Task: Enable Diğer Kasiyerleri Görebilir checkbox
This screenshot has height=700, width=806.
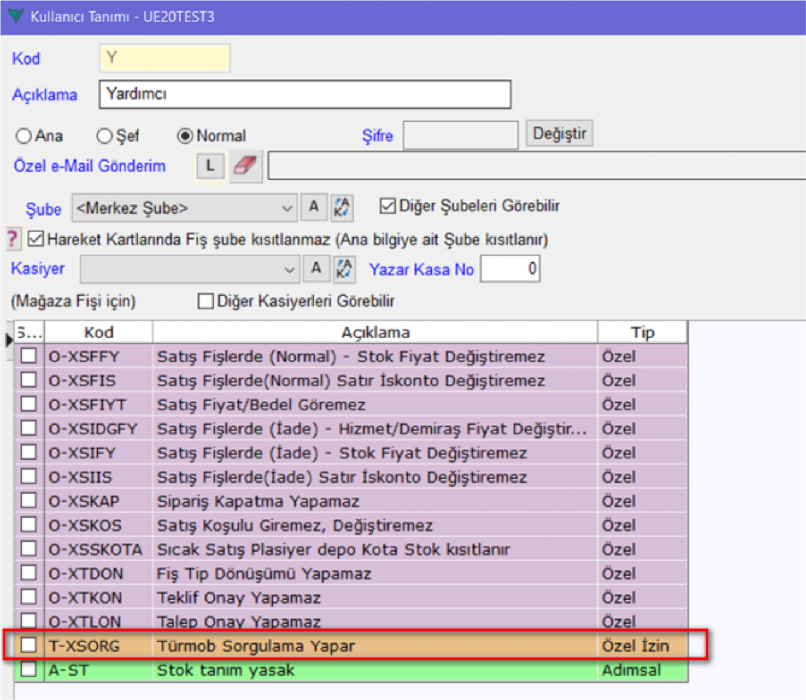Action: pyautogui.click(x=206, y=300)
